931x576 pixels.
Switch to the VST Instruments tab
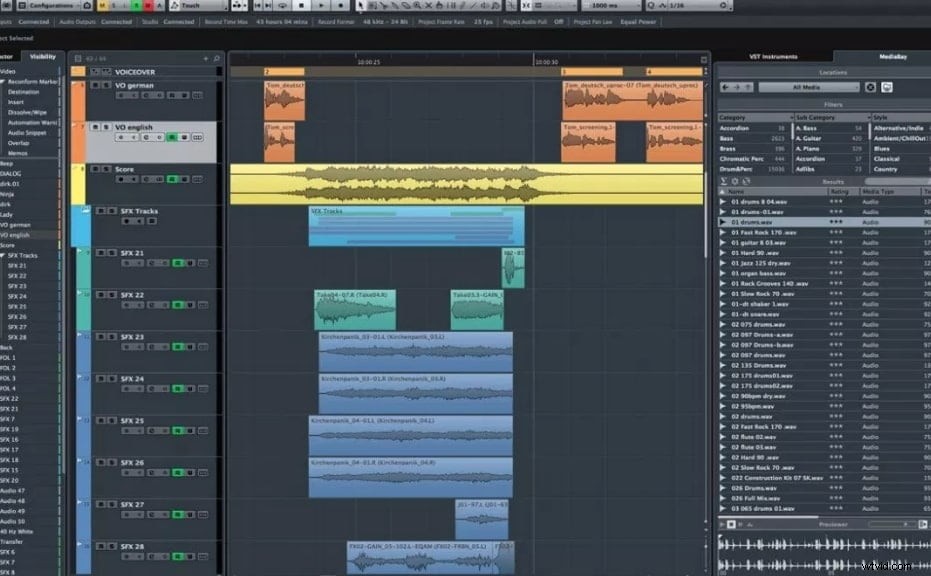(774, 56)
